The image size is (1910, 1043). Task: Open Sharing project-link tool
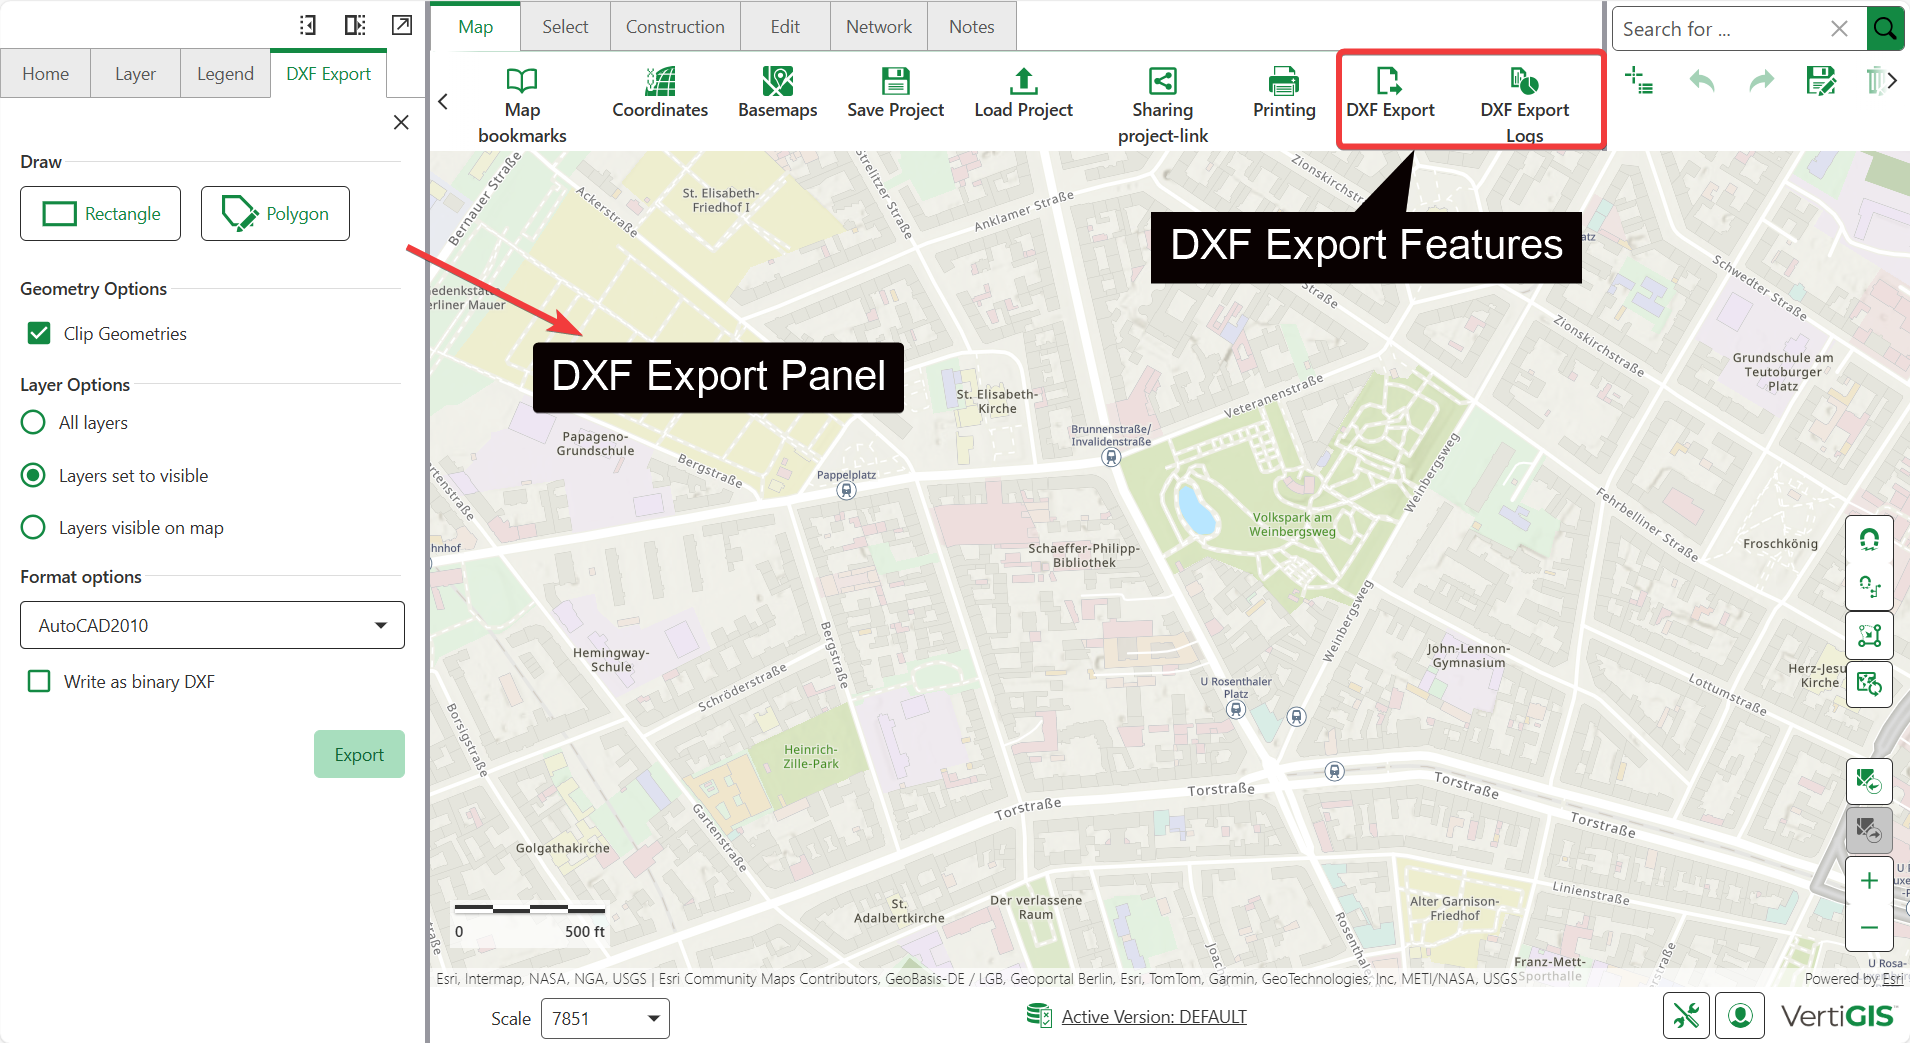1162,105
